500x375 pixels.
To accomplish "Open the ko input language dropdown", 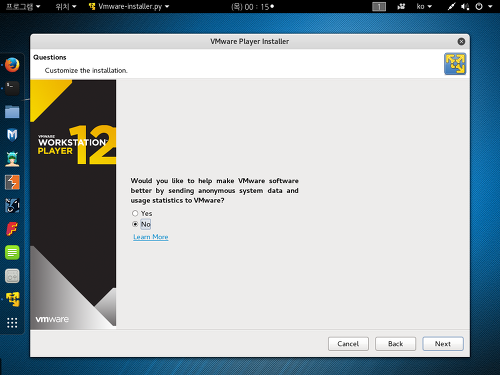I will tap(424, 6).
